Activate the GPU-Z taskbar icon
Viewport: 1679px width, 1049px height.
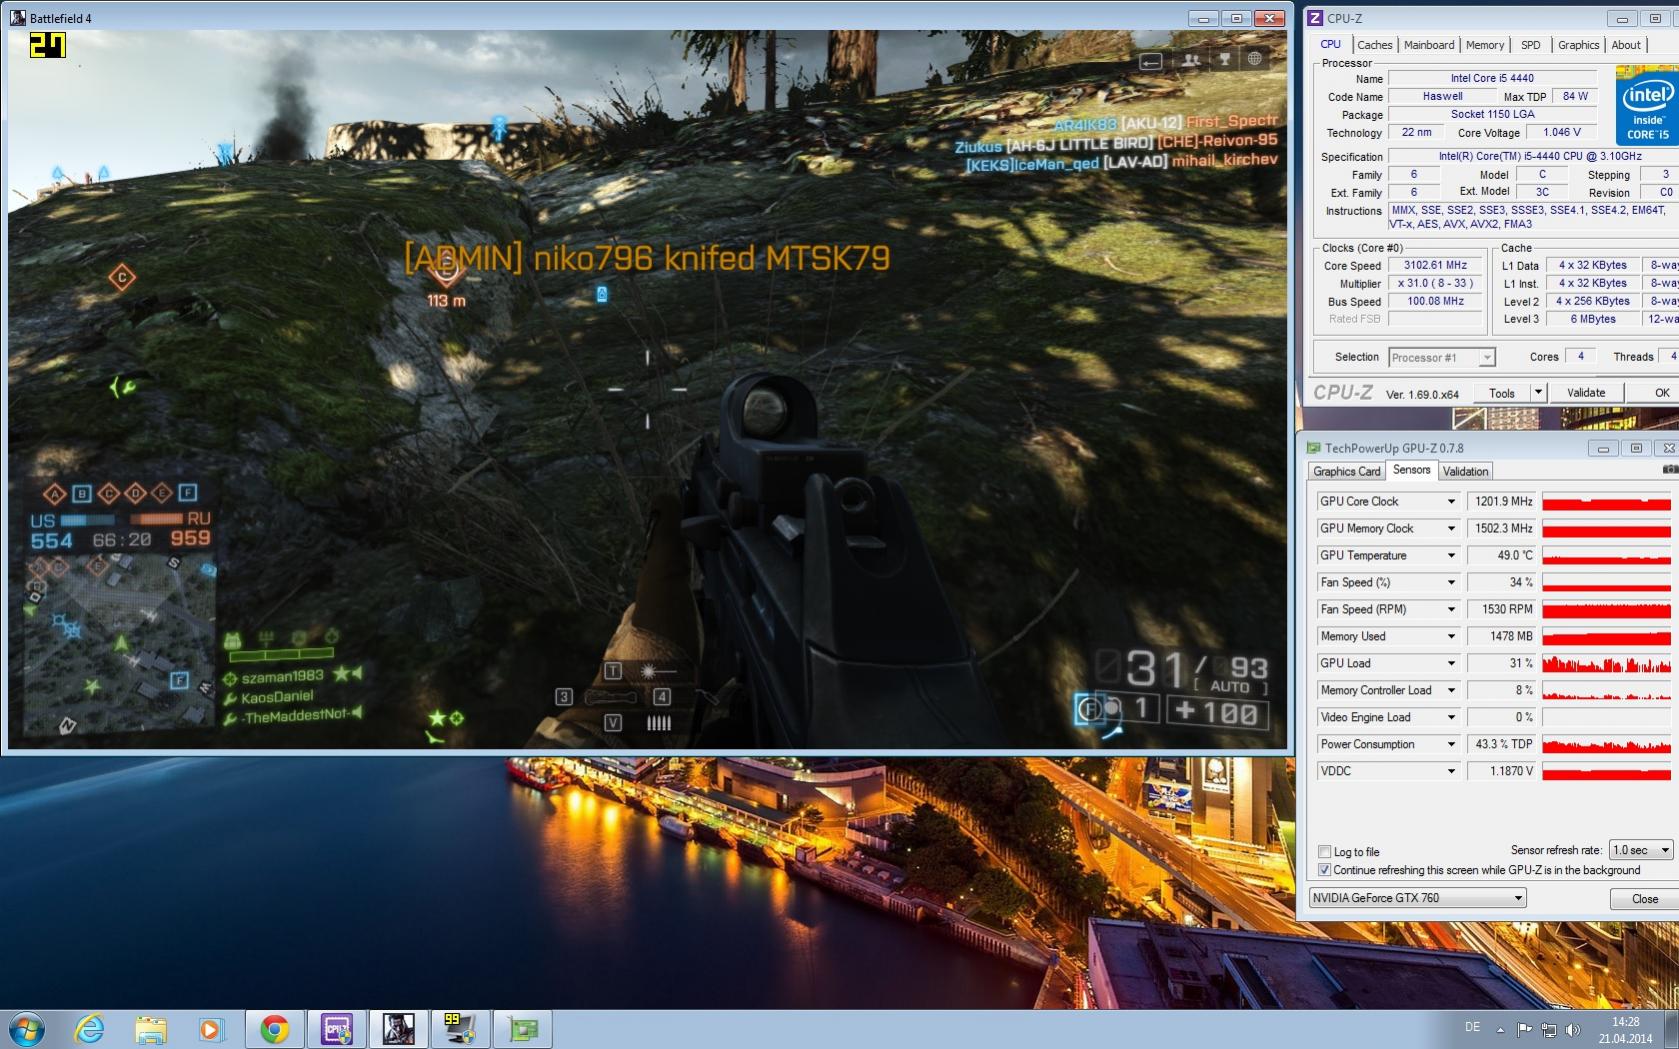pos(522,1029)
